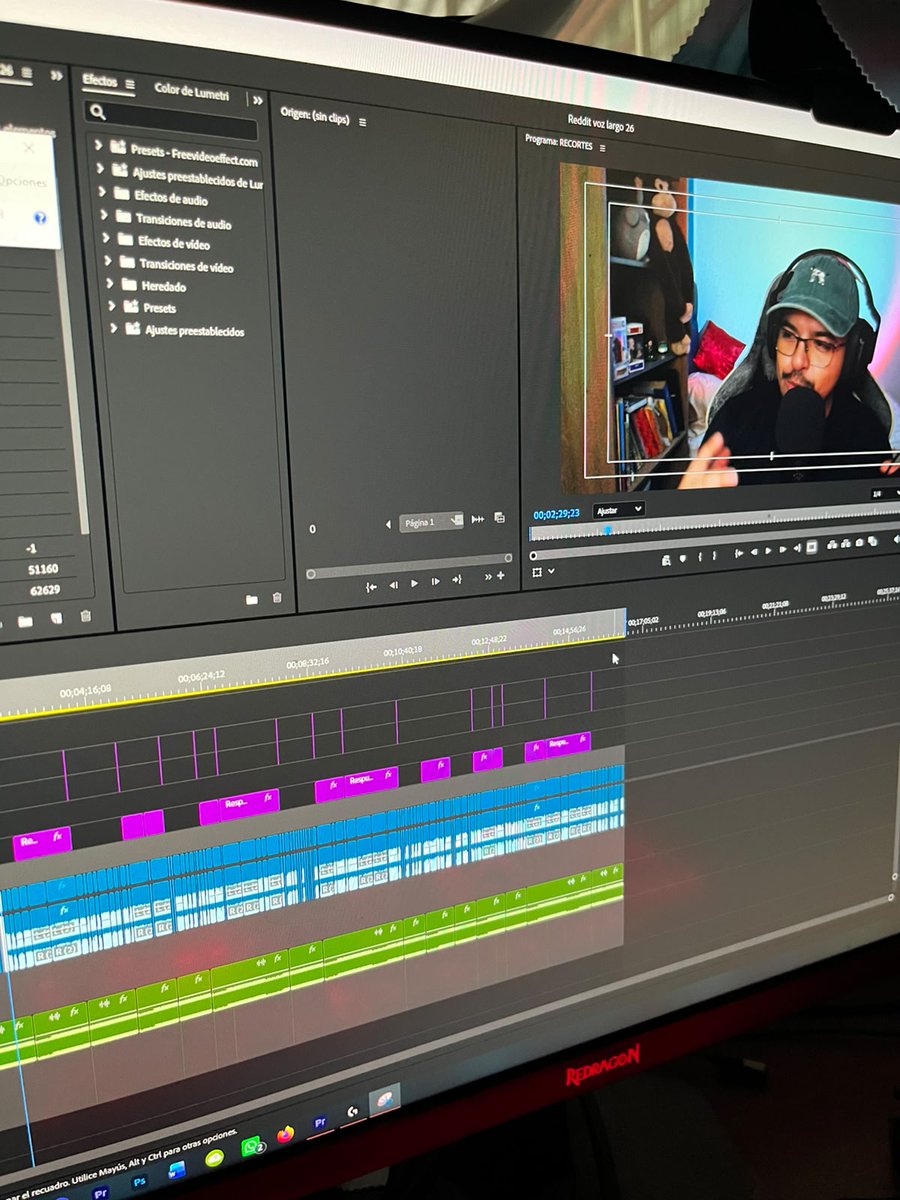
Task: Click previous page arrow beside Página 1
Action: 388,525
